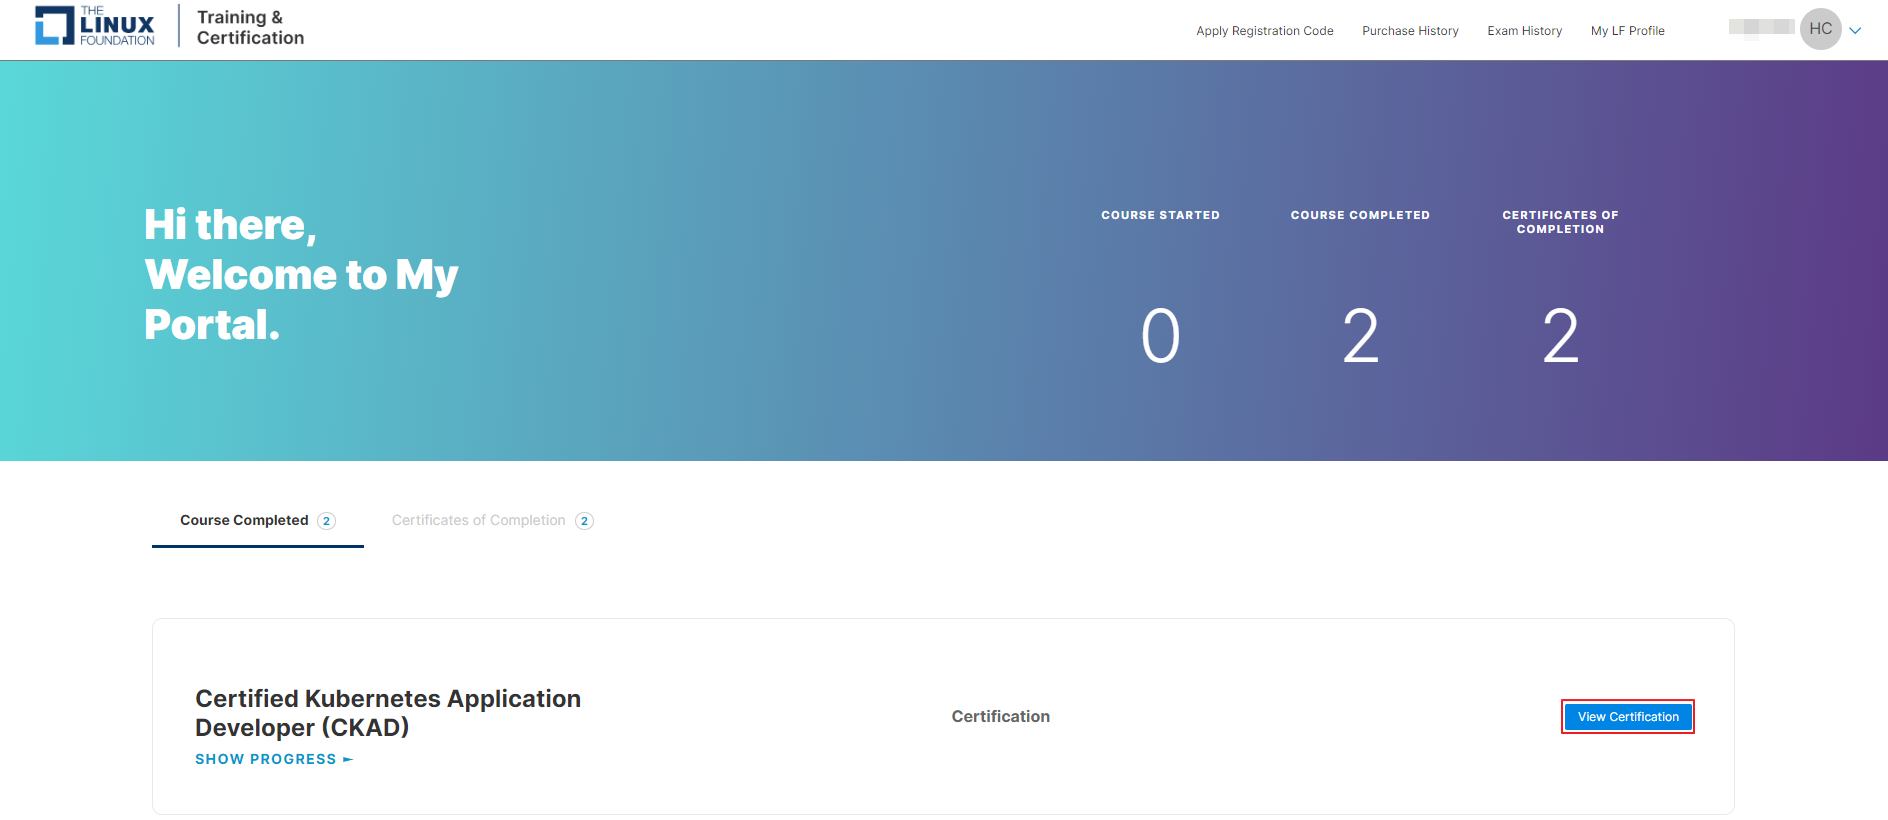Click the Training & Certification heading
The width and height of the screenshot is (1888, 820).
click(x=250, y=28)
